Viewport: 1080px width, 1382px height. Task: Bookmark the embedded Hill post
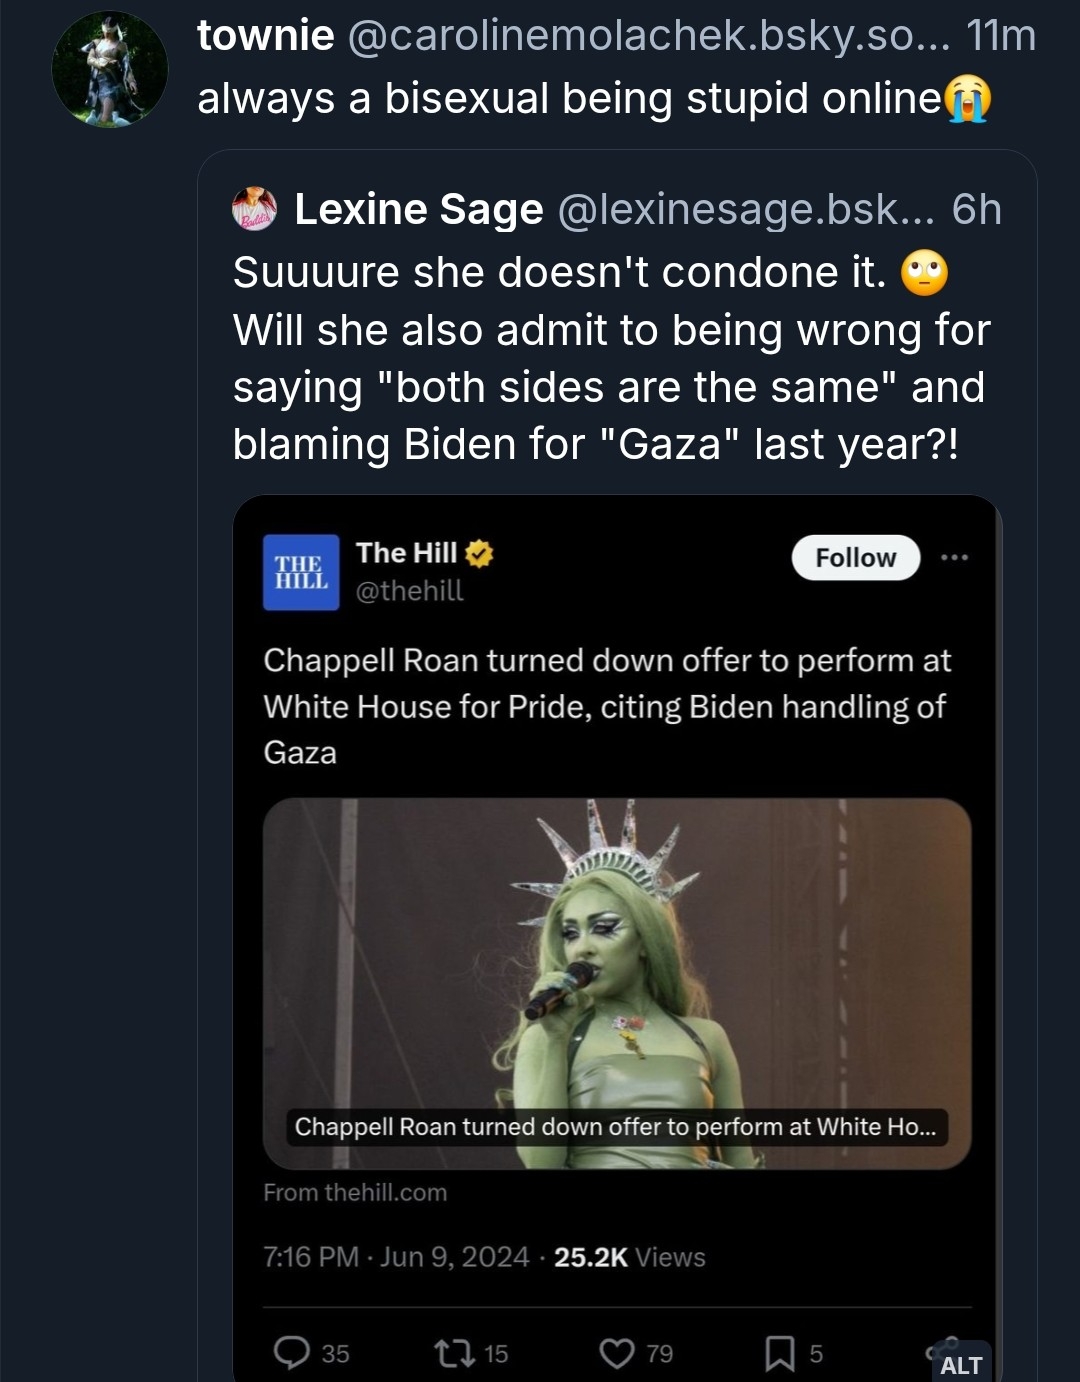[x=780, y=1353]
